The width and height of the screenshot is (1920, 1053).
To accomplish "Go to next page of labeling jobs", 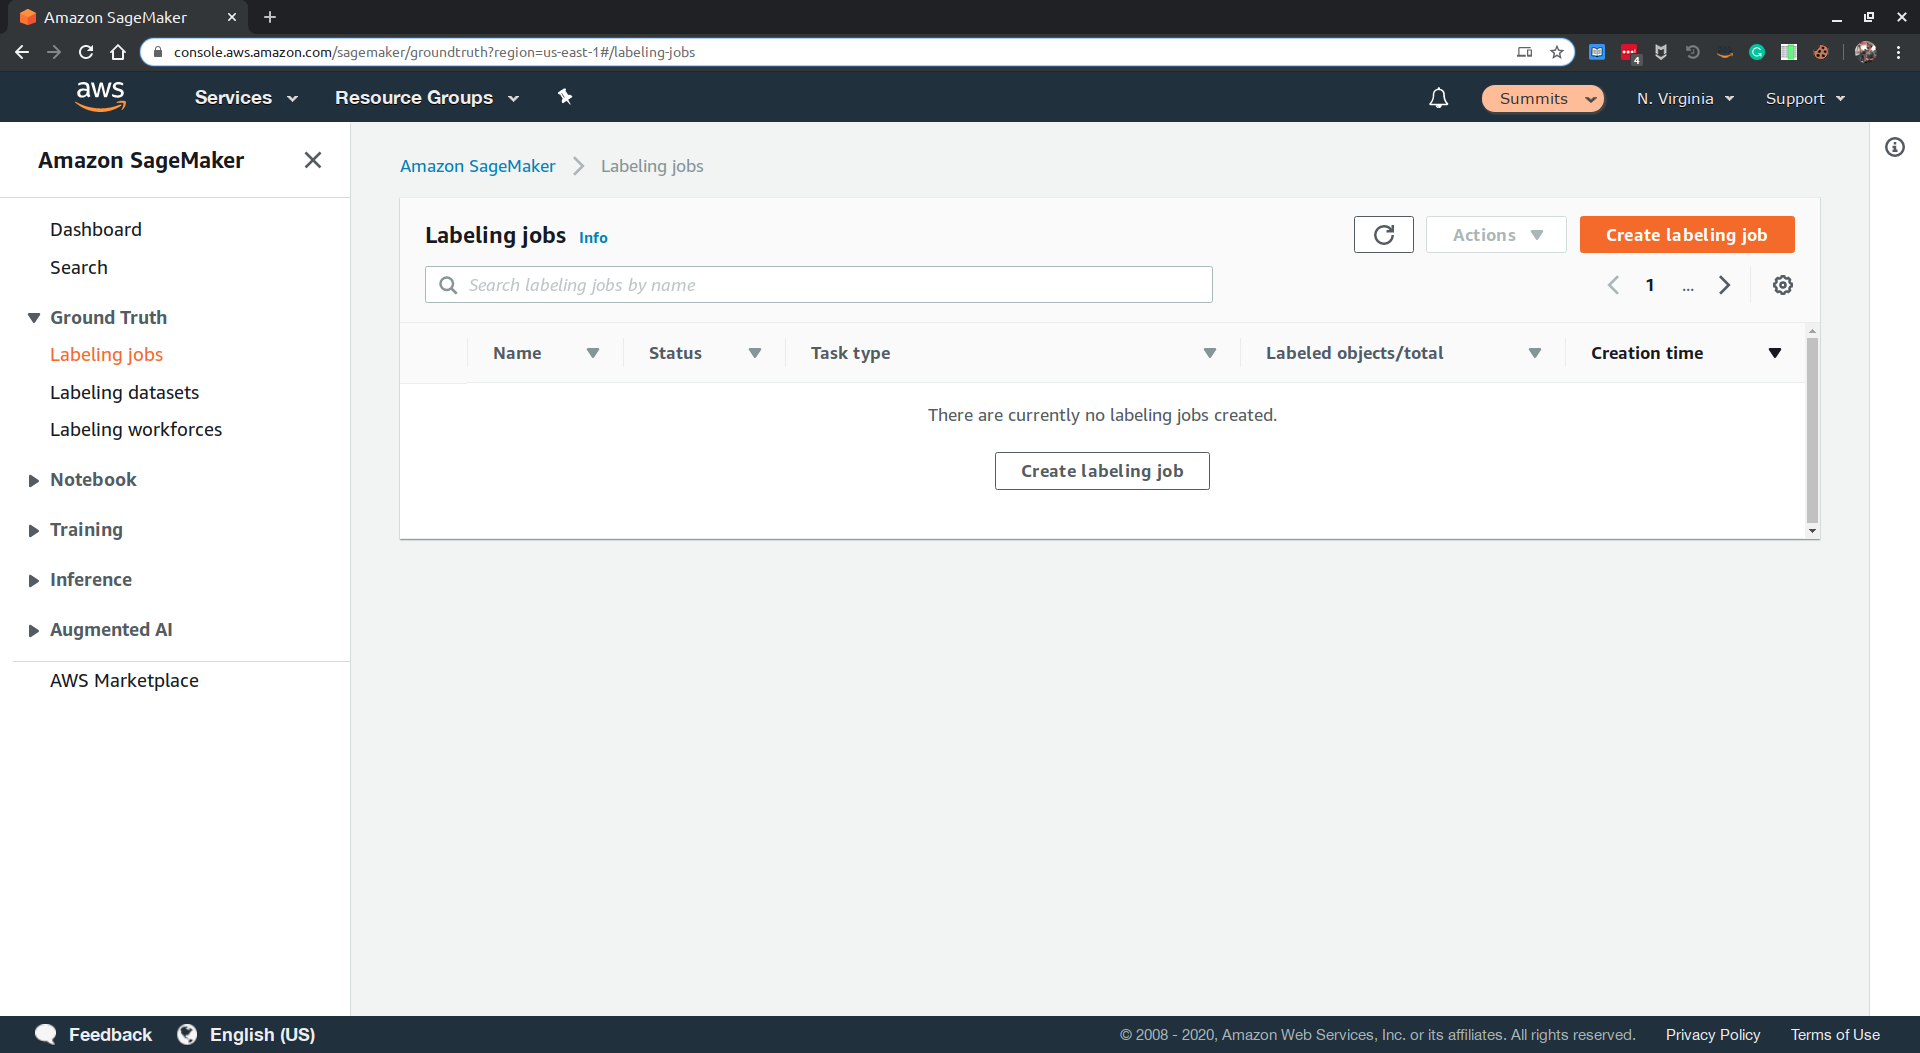I will point(1724,285).
